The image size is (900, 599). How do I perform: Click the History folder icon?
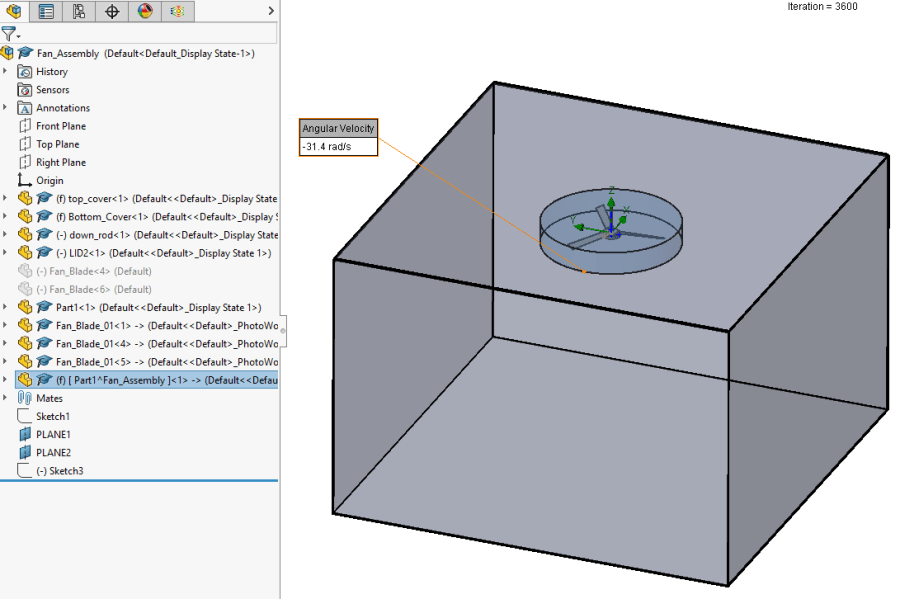[x=25, y=72]
